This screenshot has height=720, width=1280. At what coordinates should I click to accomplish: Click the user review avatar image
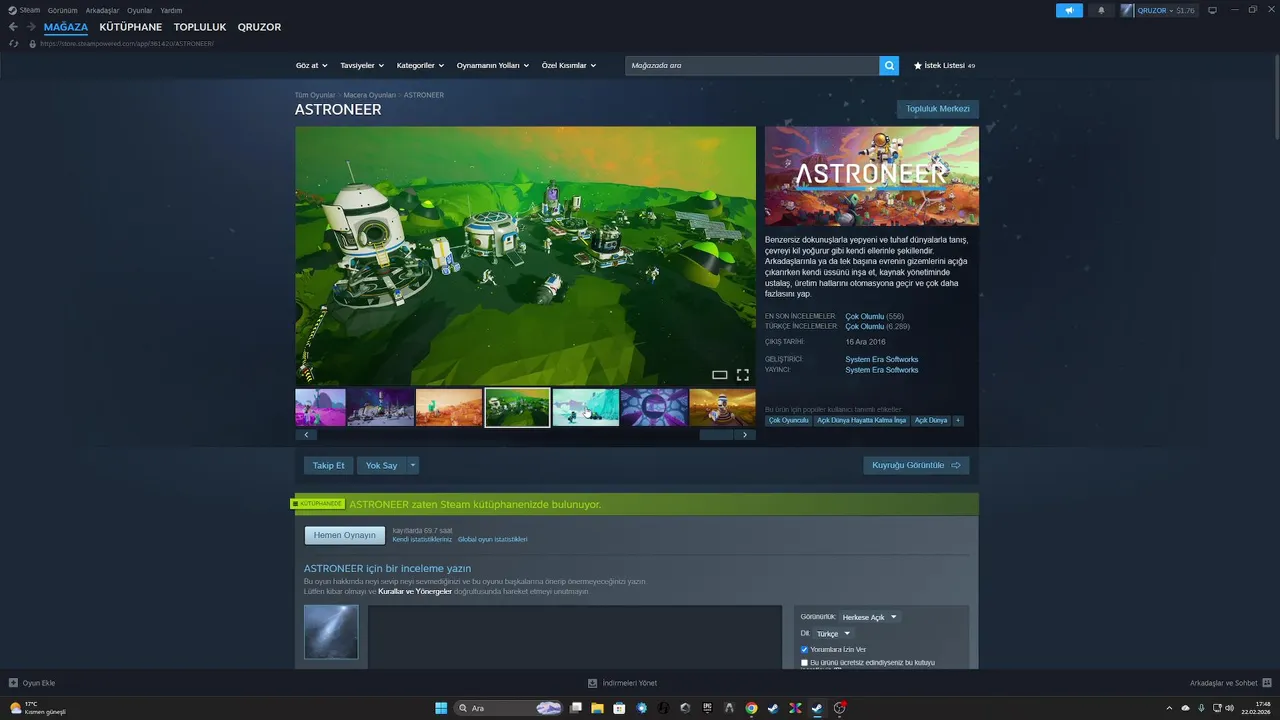[331, 632]
